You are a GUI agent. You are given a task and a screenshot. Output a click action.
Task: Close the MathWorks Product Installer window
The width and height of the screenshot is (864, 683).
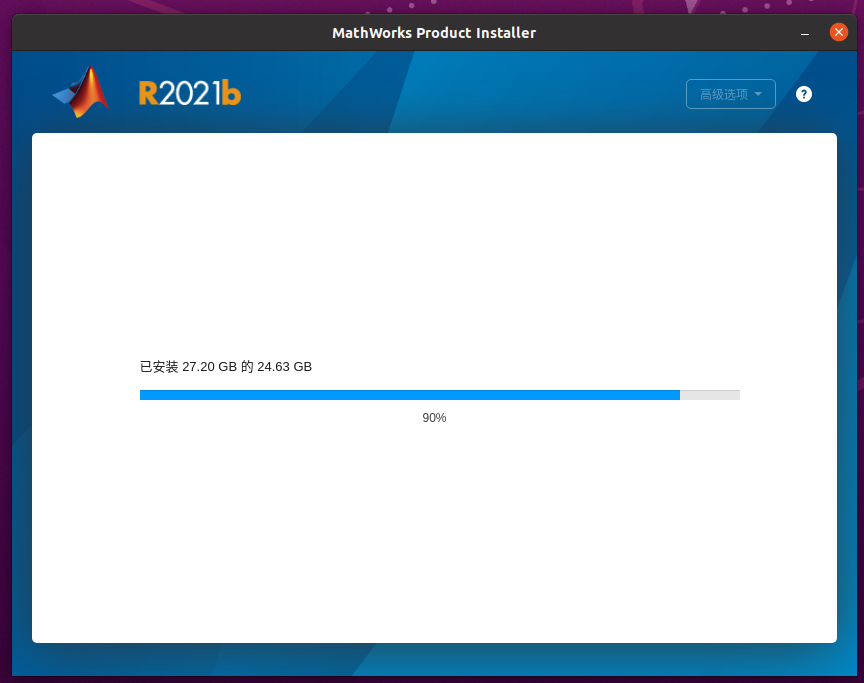click(x=839, y=32)
